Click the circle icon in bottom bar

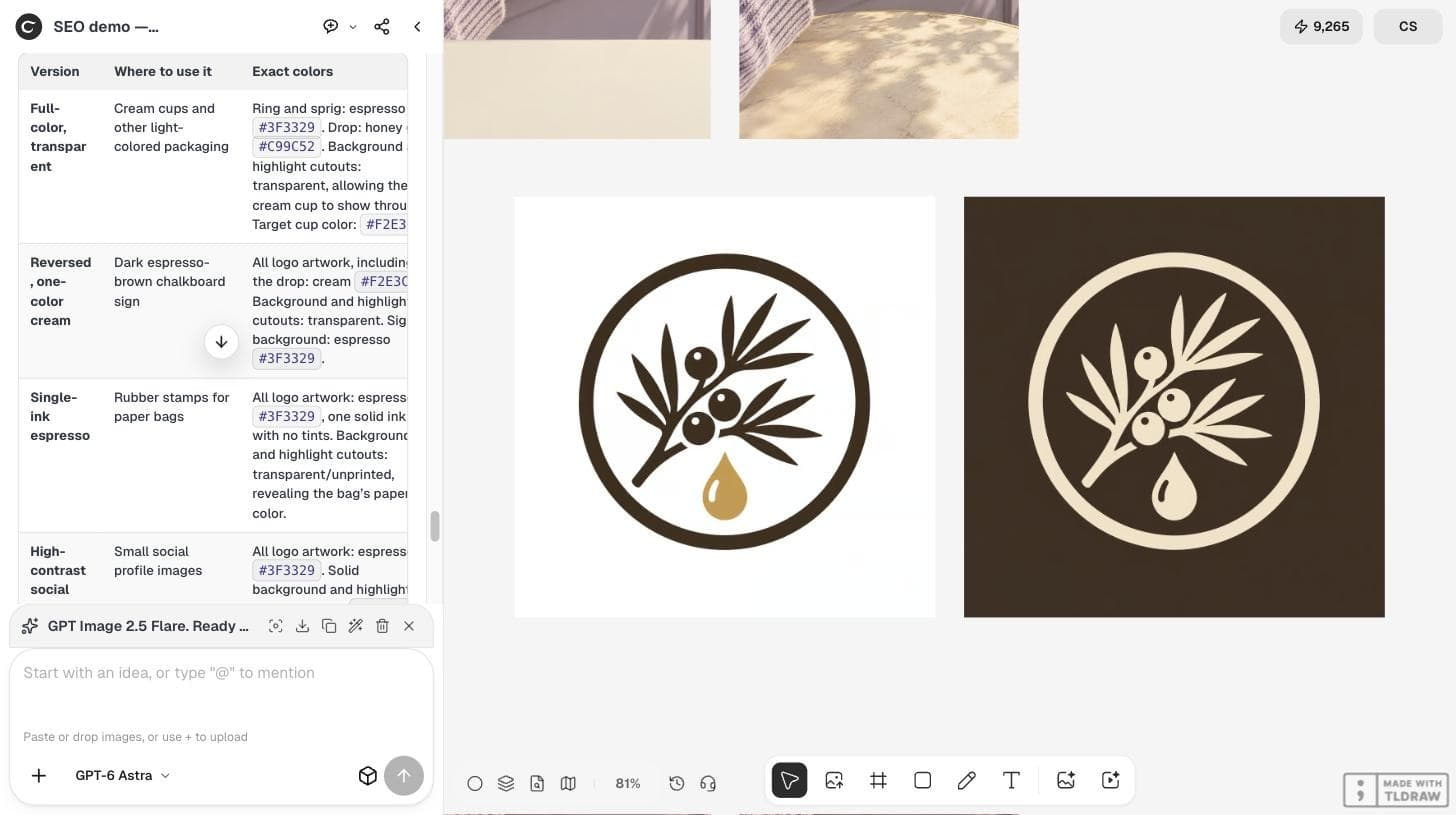pos(475,783)
